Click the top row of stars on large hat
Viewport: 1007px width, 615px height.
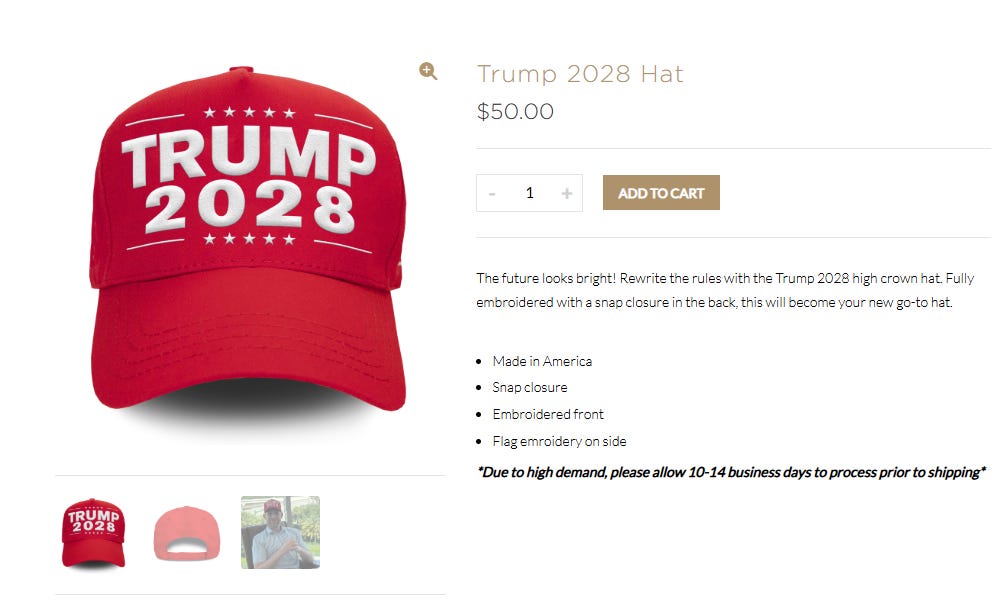[249, 113]
